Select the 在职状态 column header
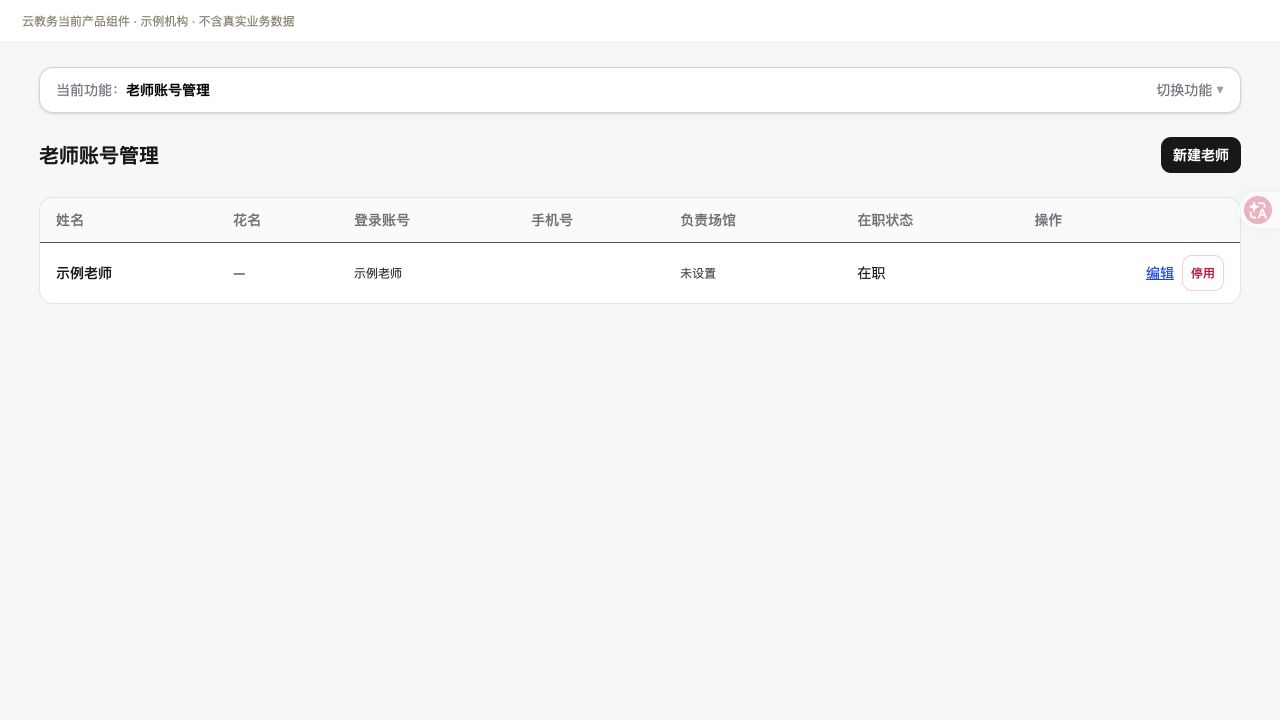Image resolution: width=1280 pixels, height=720 pixels. [885, 220]
